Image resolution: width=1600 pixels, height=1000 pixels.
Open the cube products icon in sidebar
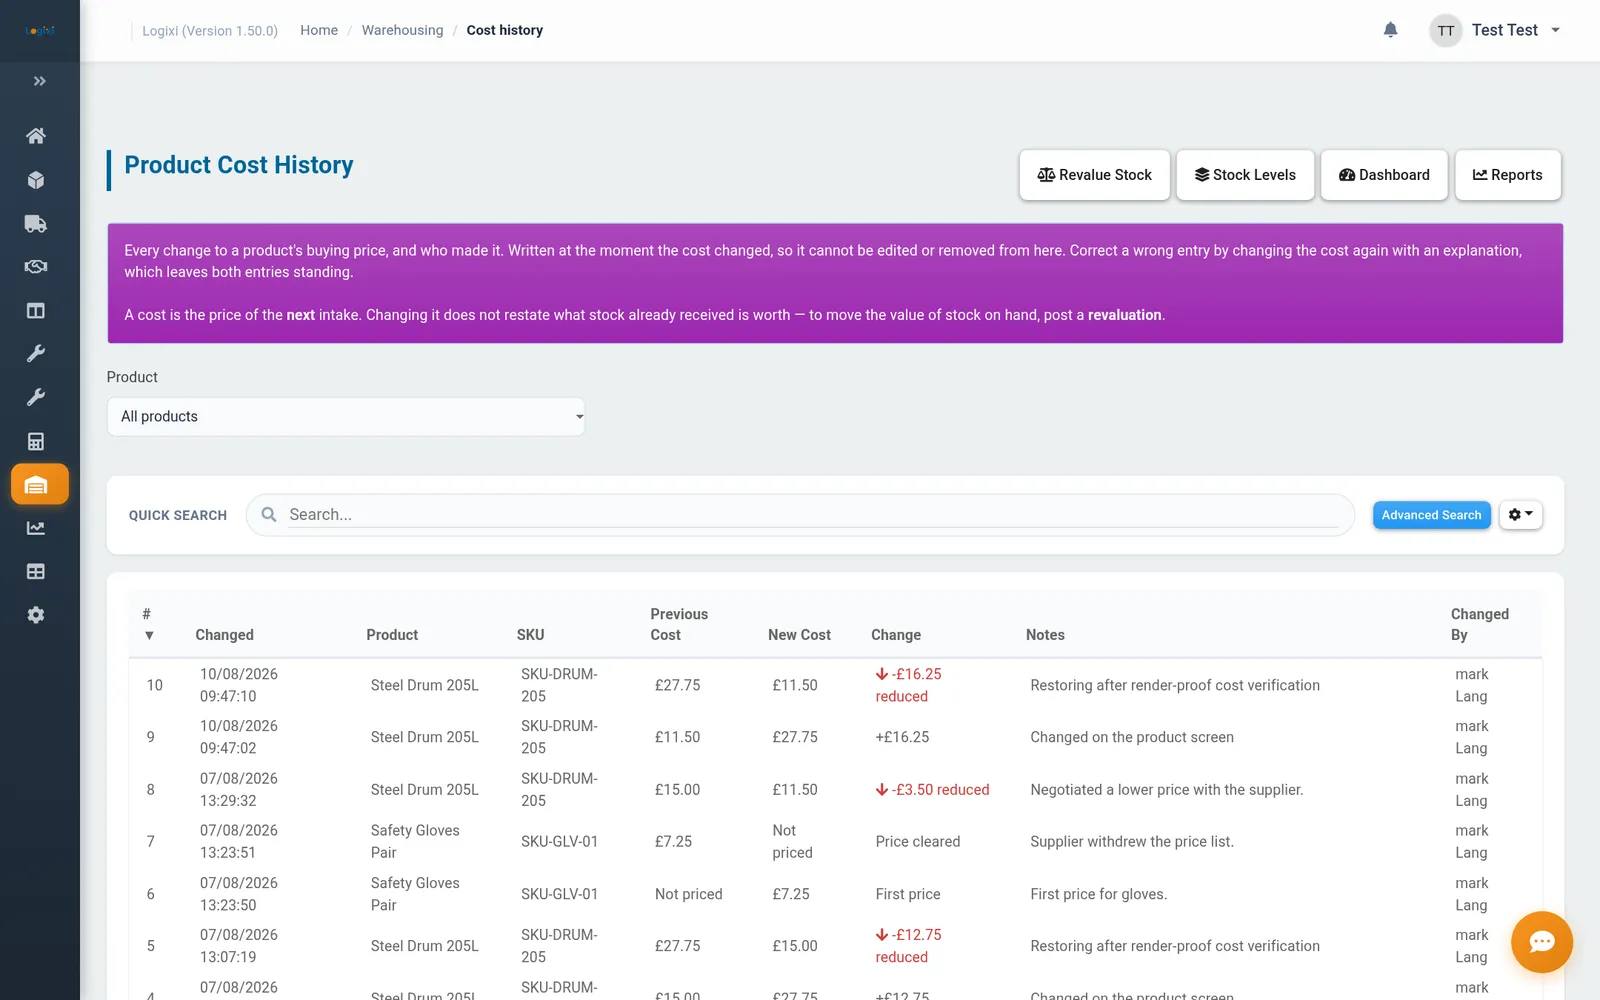click(36, 180)
